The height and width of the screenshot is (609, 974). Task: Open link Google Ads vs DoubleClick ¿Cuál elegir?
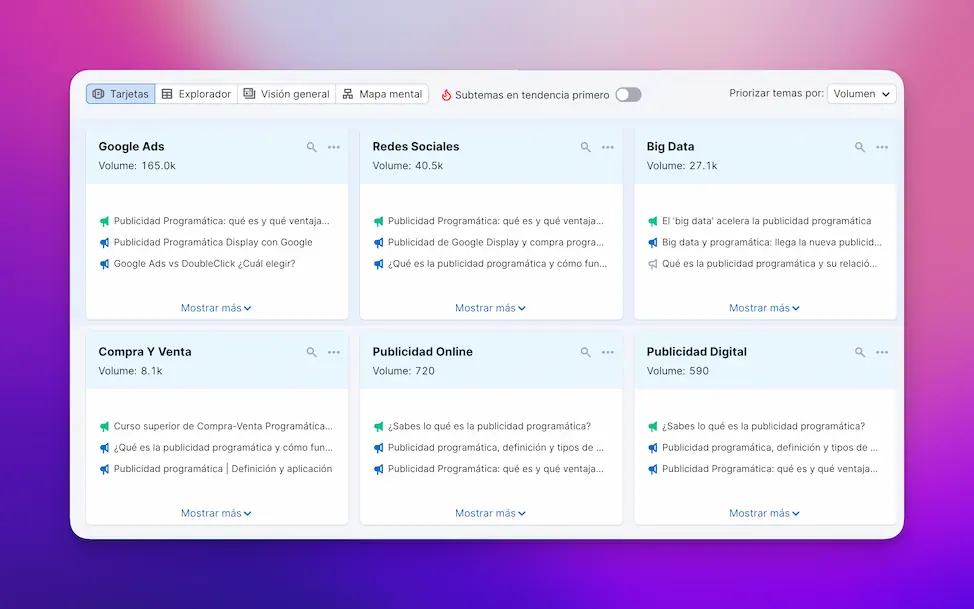point(204,264)
